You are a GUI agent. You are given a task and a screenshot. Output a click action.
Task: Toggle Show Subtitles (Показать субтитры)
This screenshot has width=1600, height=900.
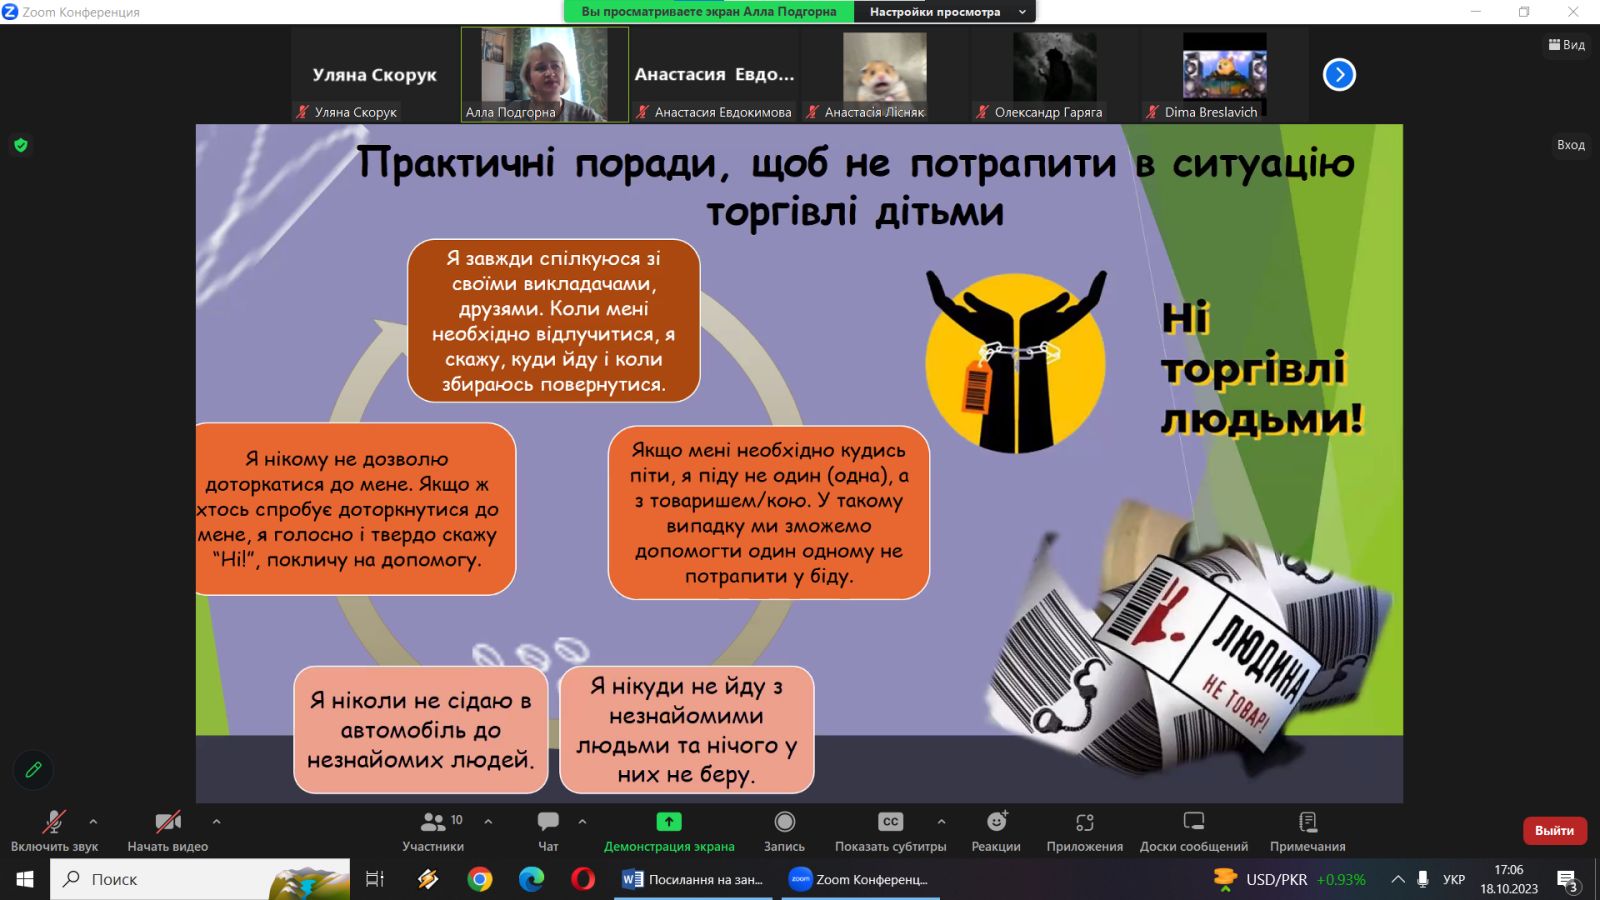[x=890, y=830]
